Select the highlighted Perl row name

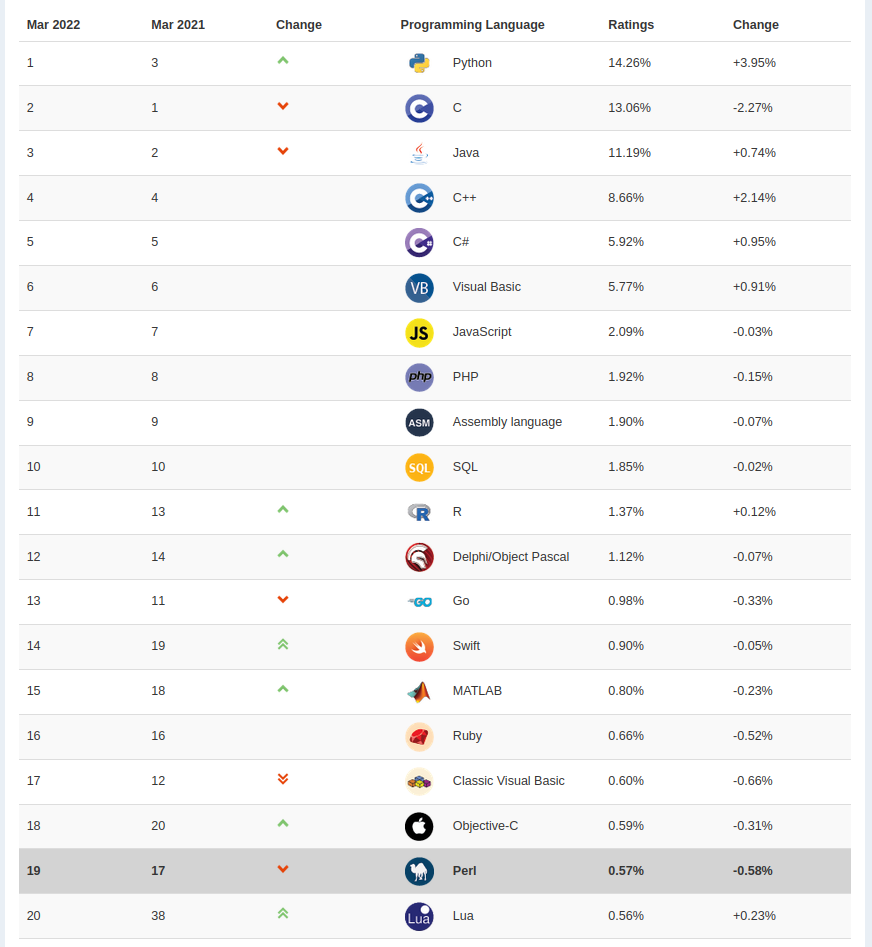pos(464,871)
